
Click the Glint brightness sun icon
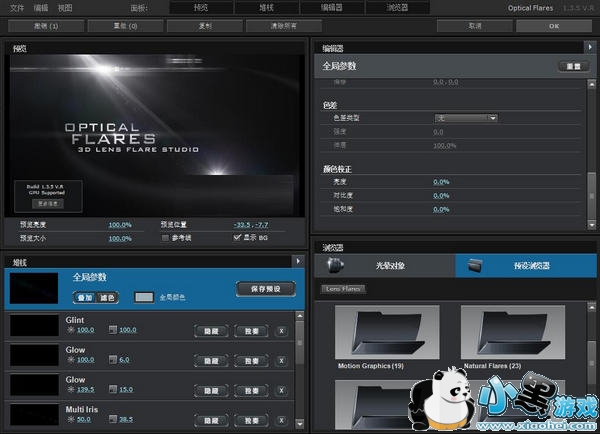71,330
